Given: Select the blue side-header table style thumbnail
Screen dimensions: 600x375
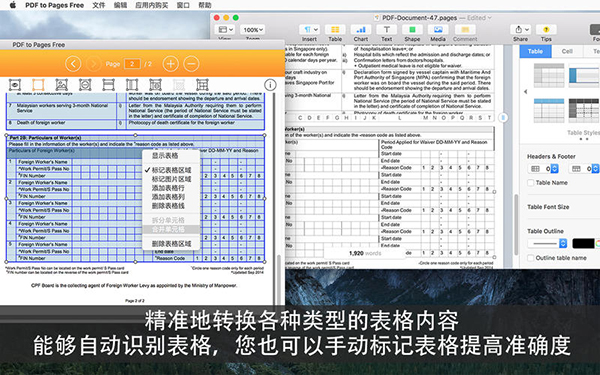Looking at the screenshot, I should [x=584, y=75].
